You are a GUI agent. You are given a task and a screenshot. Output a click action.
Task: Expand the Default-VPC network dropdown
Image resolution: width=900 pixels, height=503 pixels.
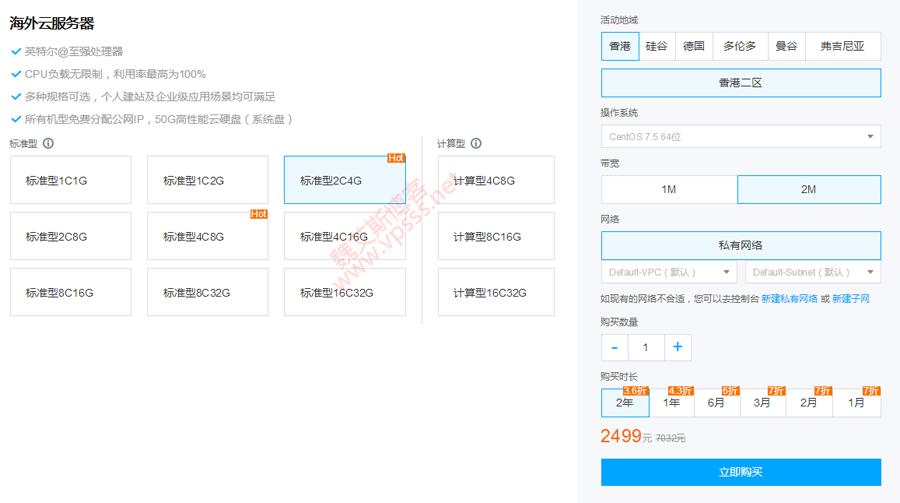coord(669,272)
